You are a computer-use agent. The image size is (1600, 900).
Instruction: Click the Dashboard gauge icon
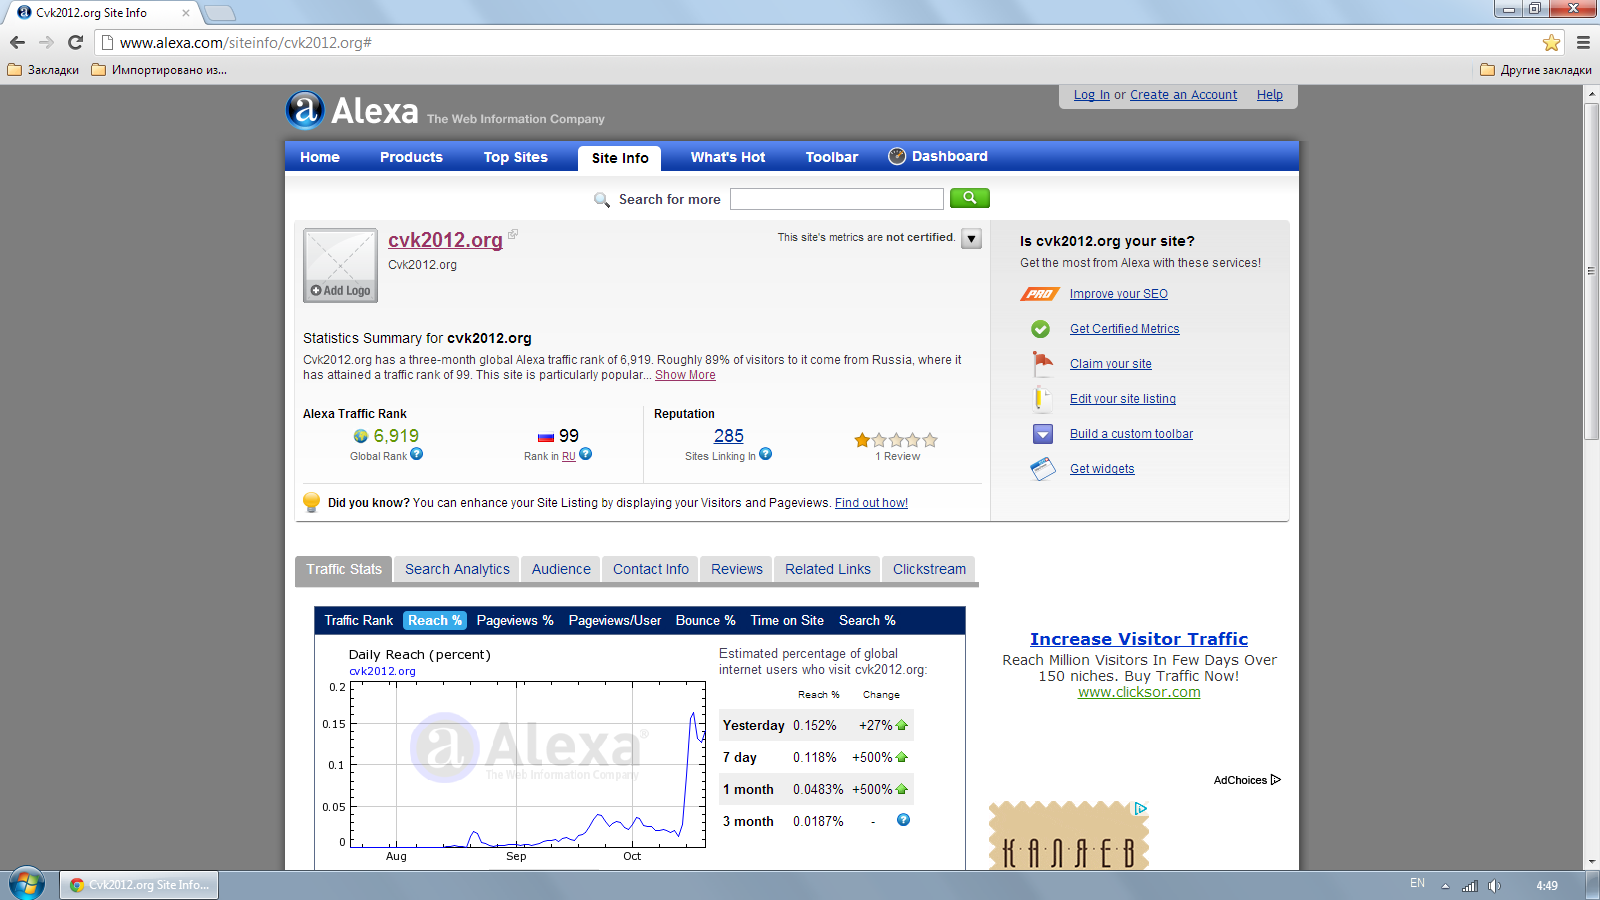(897, 156)
